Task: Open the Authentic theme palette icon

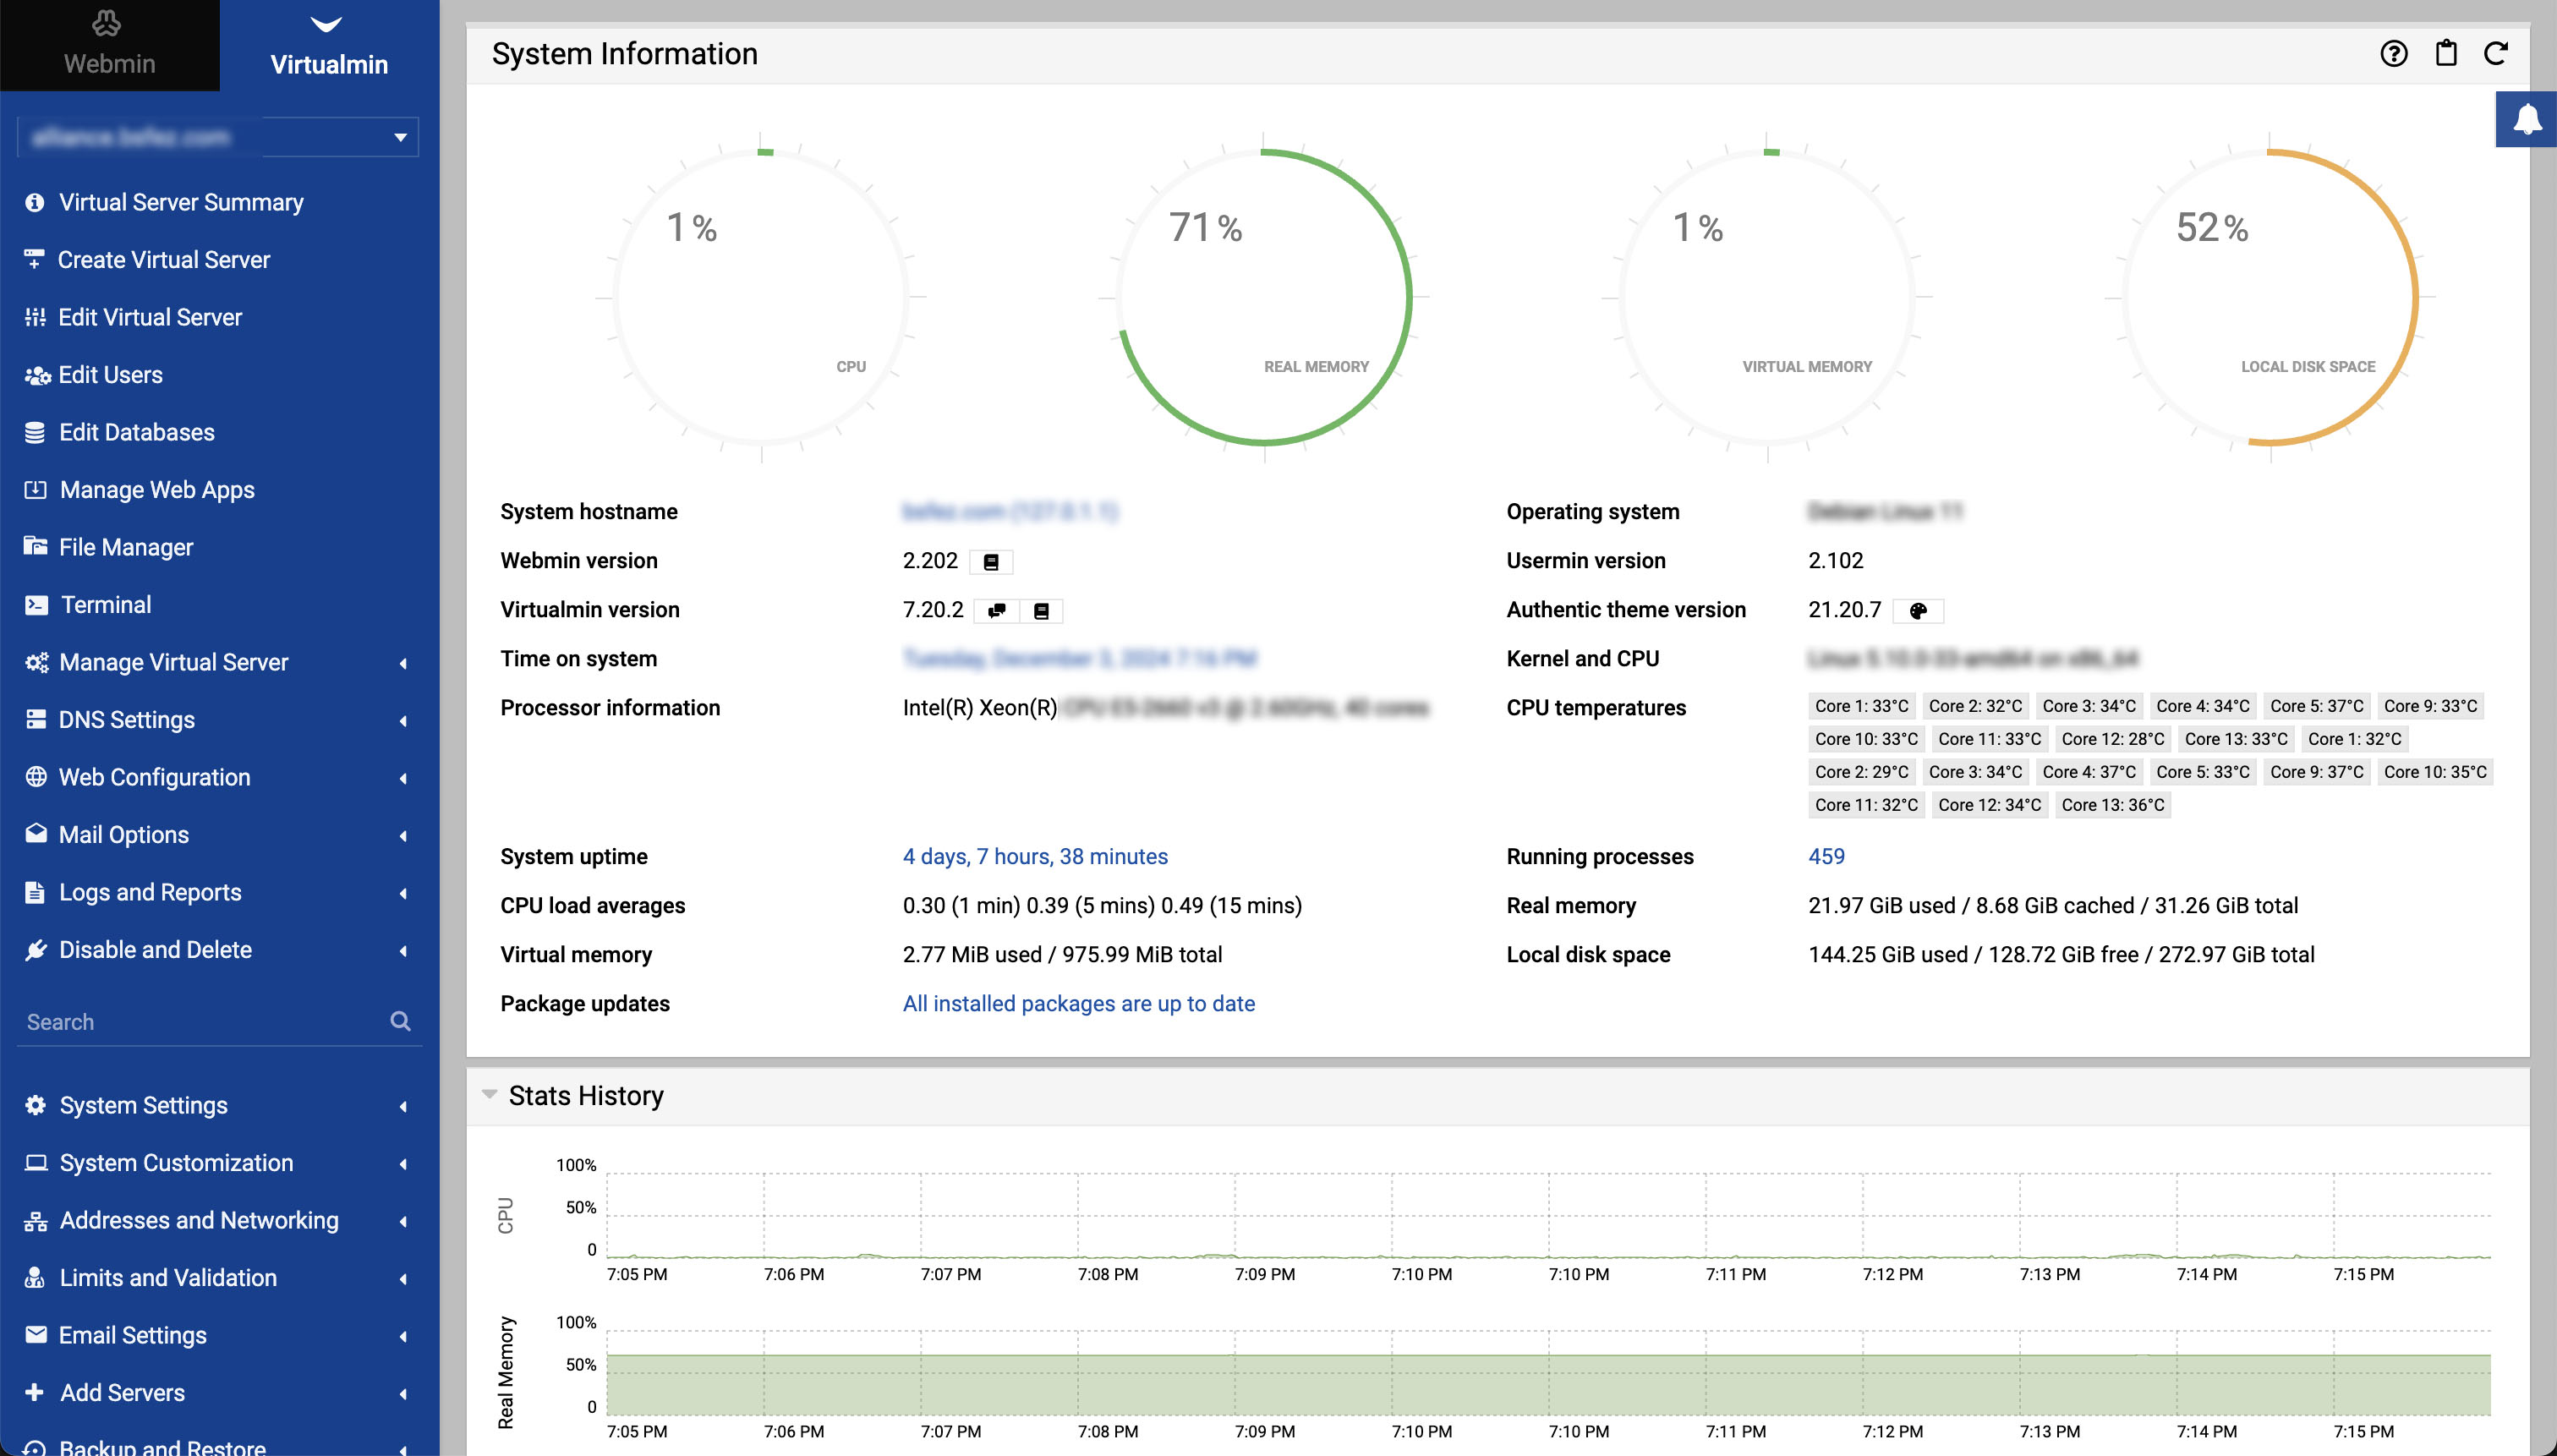Action: point(1917,610)
